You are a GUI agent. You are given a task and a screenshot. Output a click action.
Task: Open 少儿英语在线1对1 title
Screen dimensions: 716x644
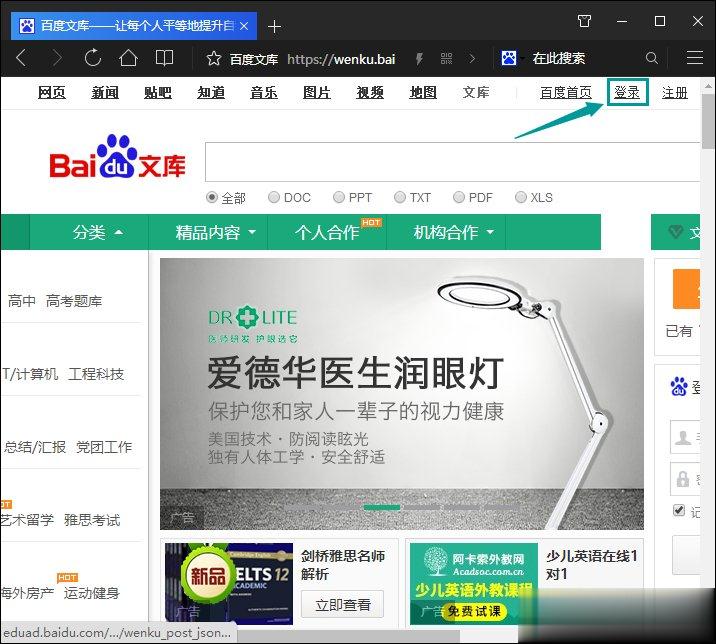(592, 565)
